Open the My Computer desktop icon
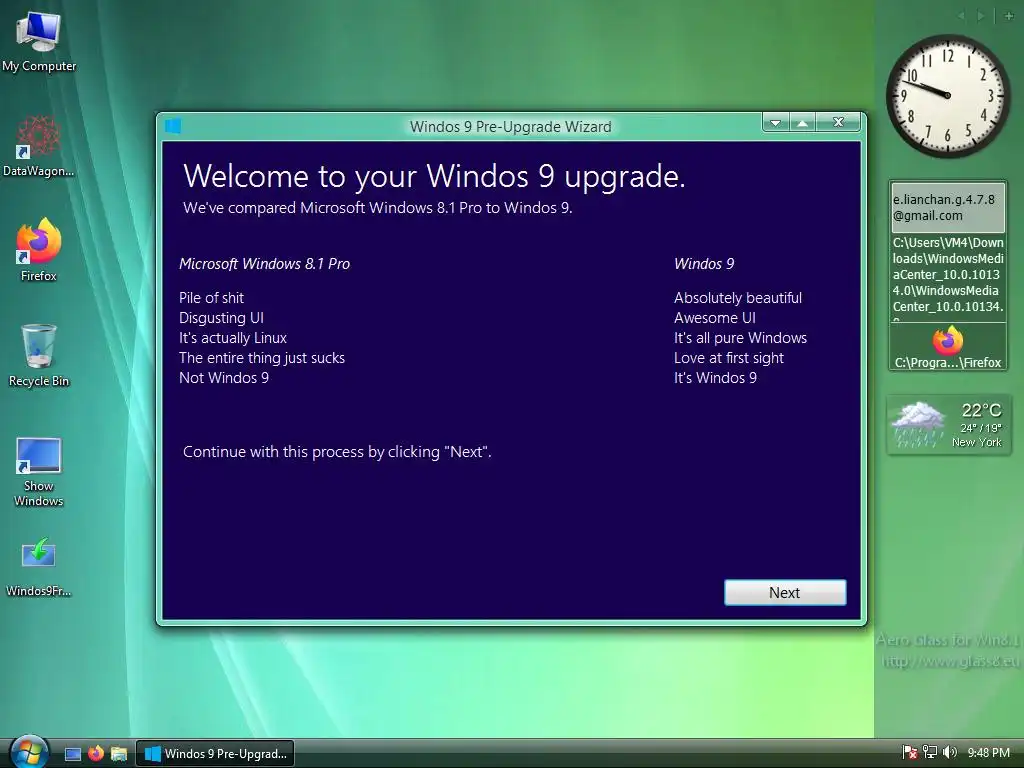This screenshot has height=768, width=1024. point(39,42)
